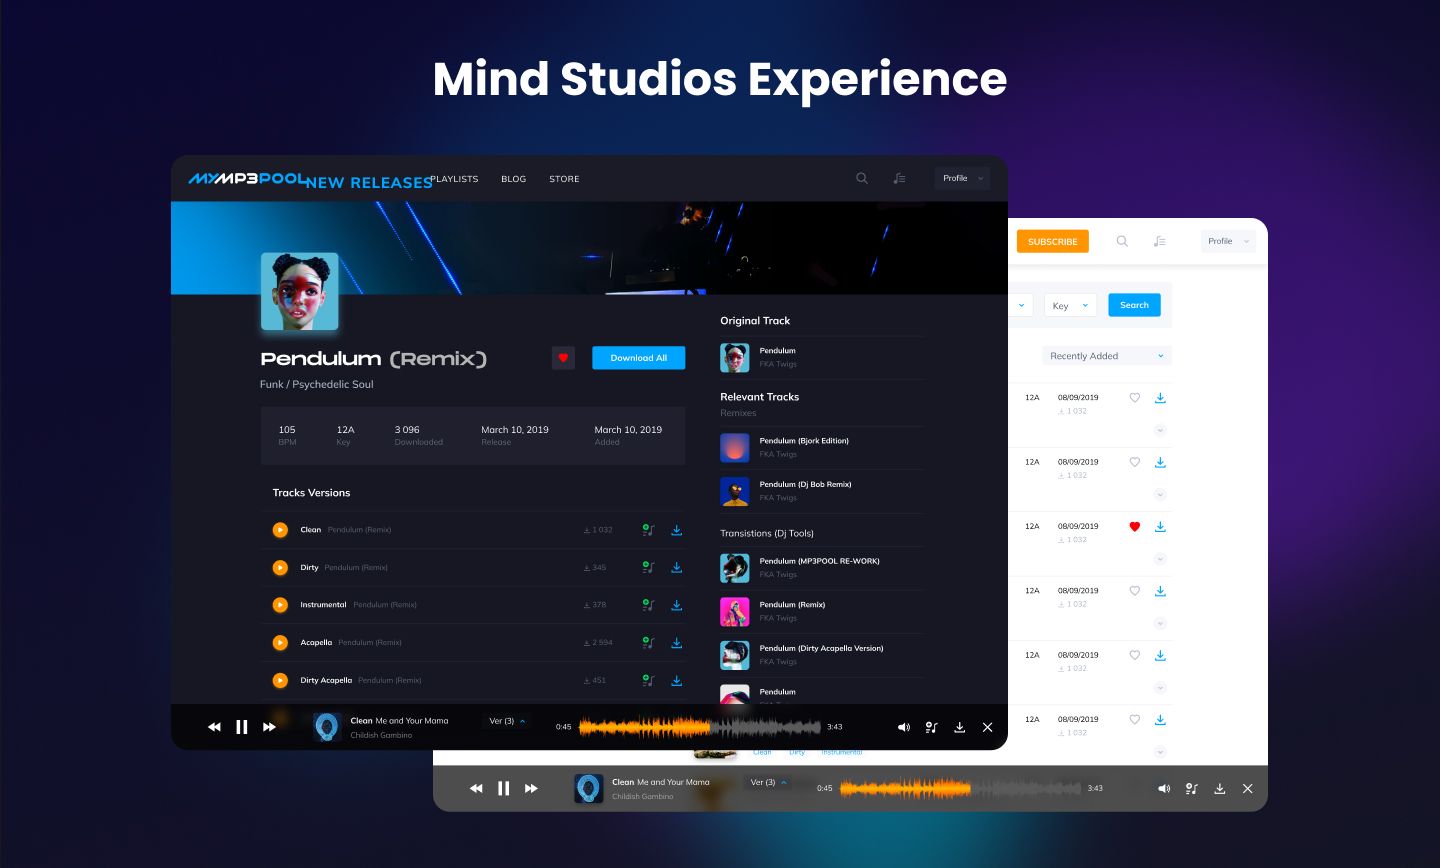Close the dark window player bar

(x=987, y=727)
